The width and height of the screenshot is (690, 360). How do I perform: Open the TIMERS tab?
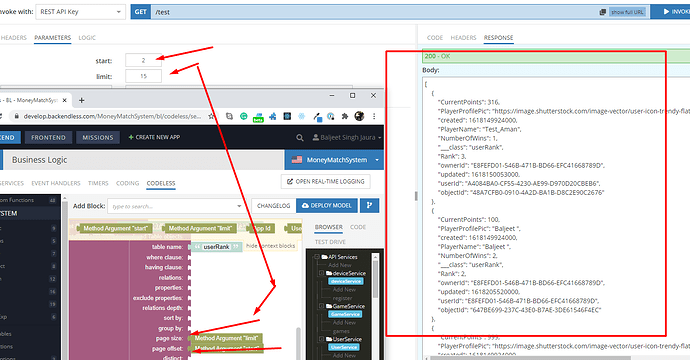(x=98, y=183)
